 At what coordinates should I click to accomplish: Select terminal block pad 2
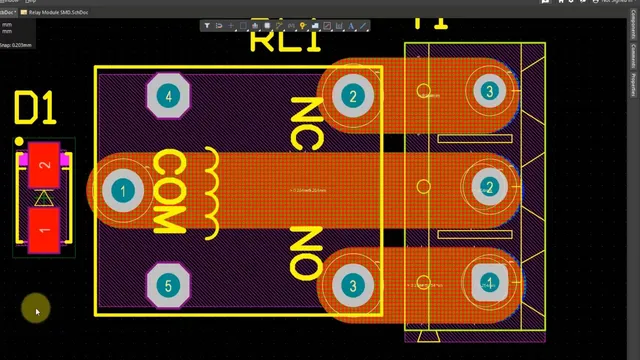click(489, 187)
